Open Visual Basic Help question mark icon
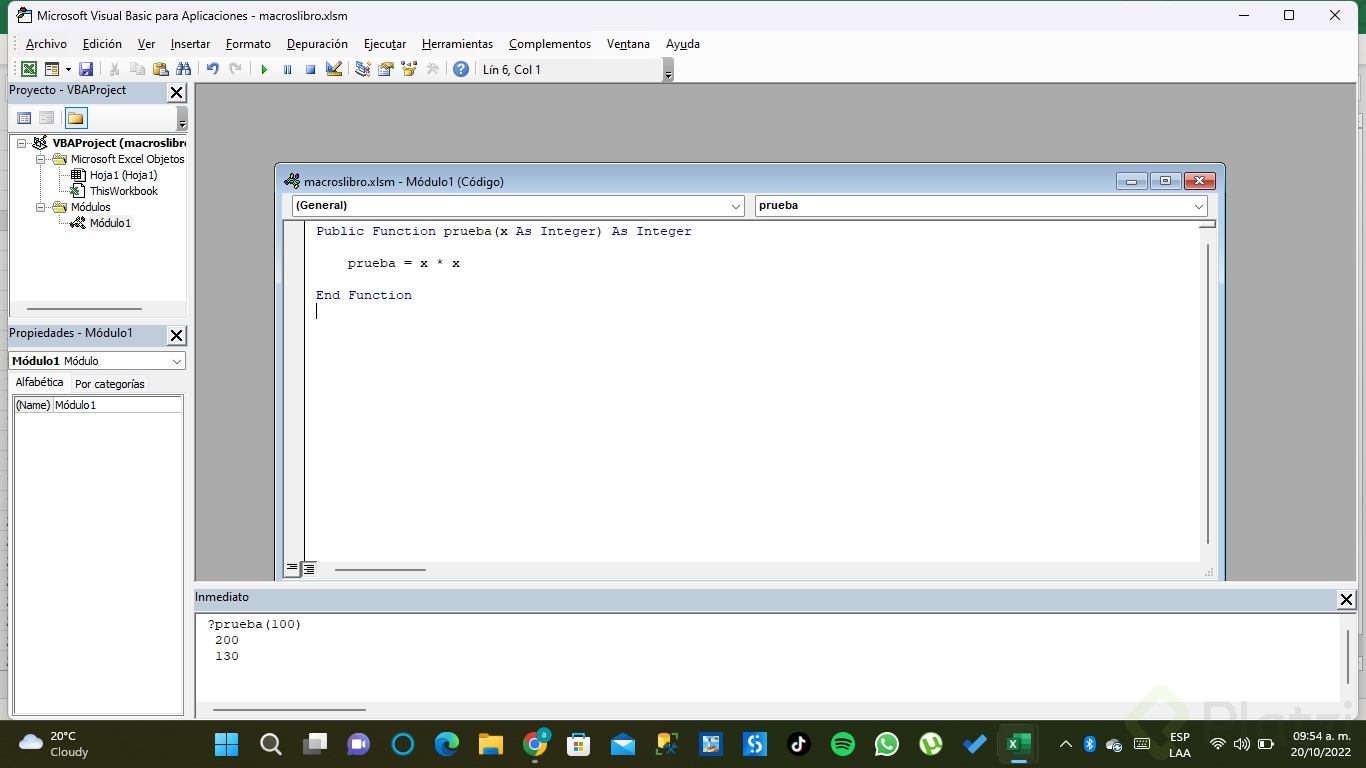This screenshot has height=768, width=1366. pos(461,69)
